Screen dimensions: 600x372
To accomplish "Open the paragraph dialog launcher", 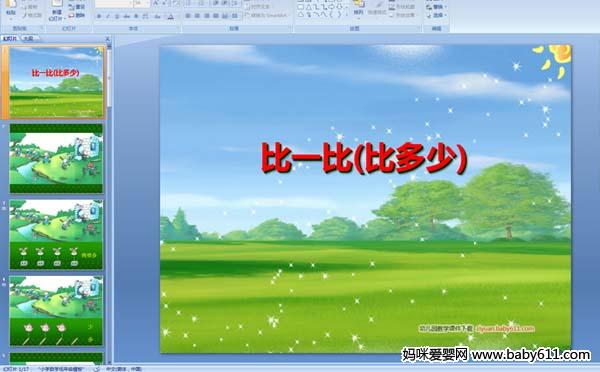I will point(290,28).
